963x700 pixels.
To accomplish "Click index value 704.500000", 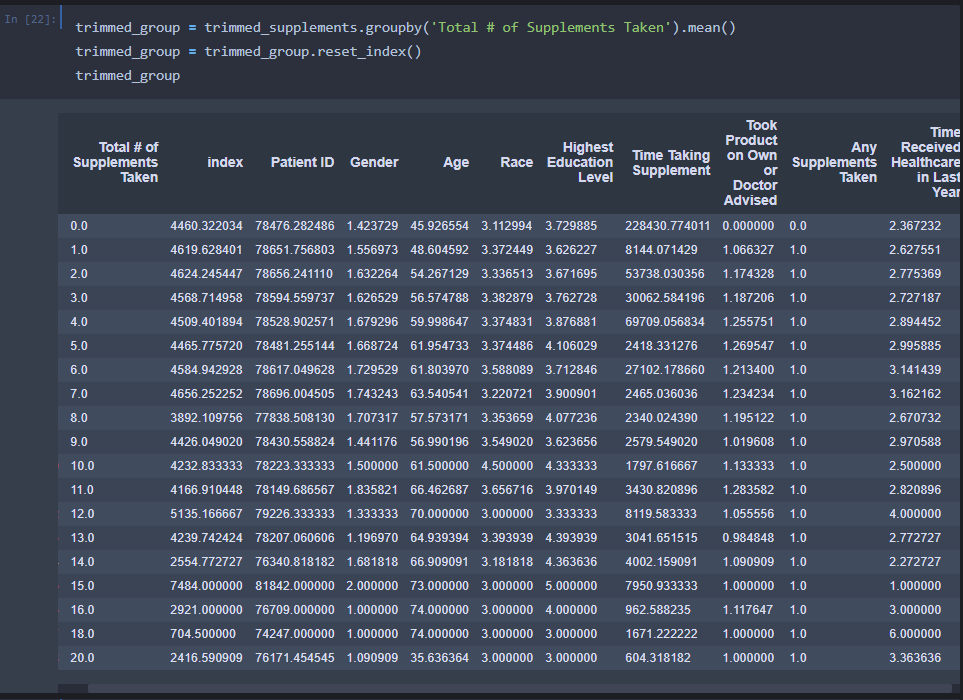I will (203, 634).
